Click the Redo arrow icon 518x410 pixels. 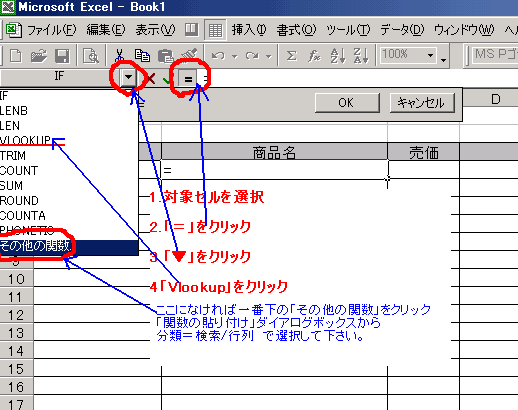pyautogui.click(x=252, y=56)
